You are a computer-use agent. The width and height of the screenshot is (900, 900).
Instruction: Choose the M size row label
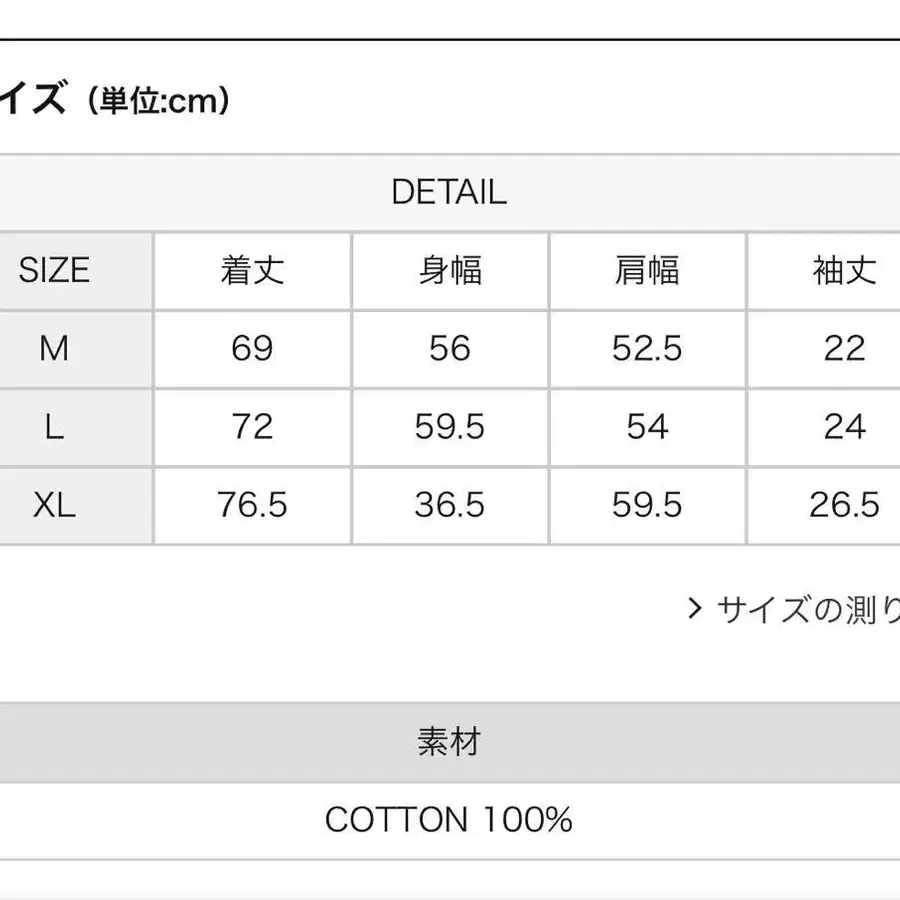[54, 348]
